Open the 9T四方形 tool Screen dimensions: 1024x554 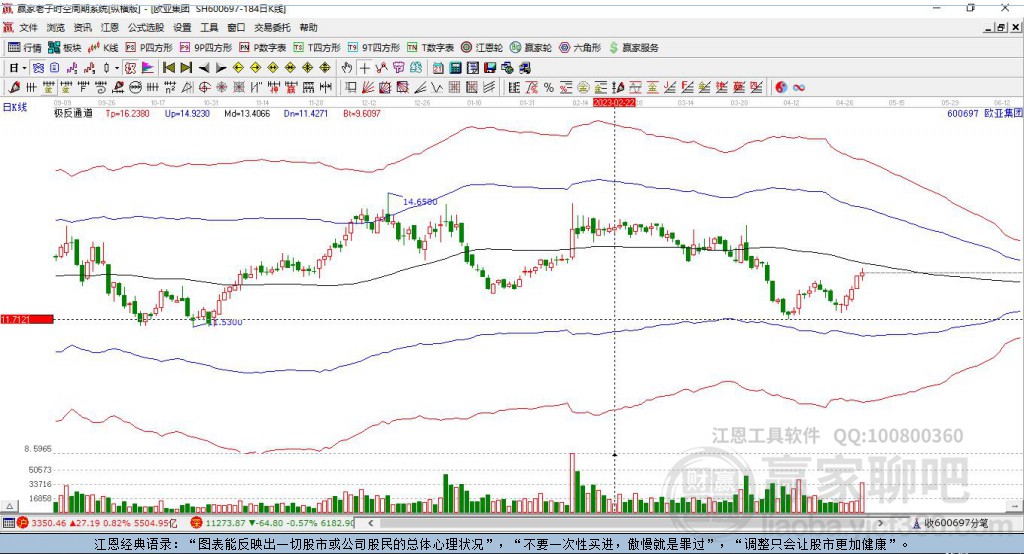point(374,48)
